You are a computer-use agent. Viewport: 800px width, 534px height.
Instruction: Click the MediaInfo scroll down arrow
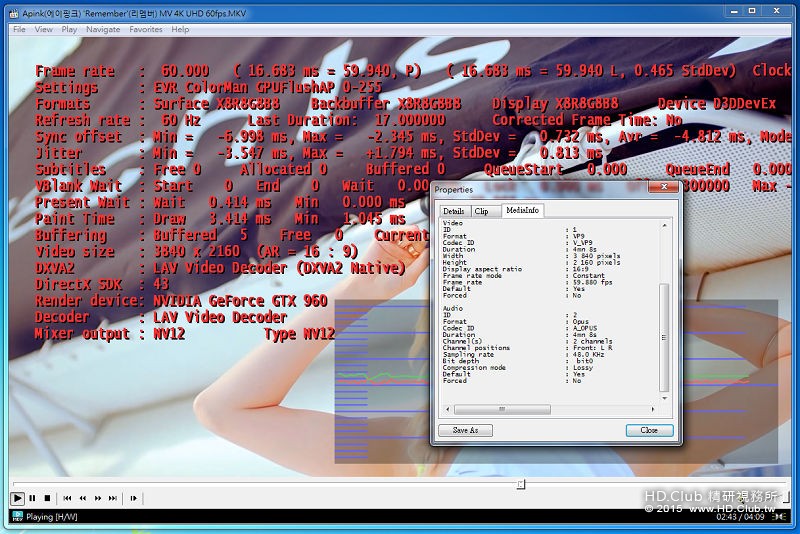click(x=664, y=398)
